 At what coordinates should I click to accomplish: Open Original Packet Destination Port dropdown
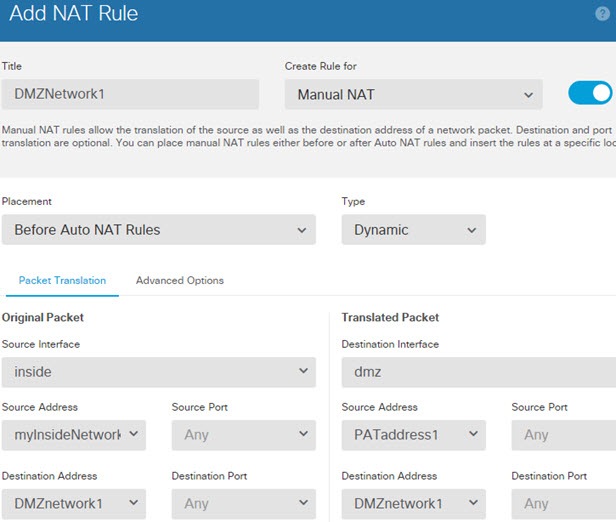[x=244, y=504]
